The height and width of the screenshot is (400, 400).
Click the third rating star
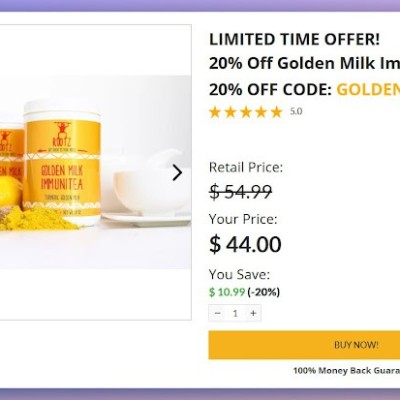pos(246,112)
